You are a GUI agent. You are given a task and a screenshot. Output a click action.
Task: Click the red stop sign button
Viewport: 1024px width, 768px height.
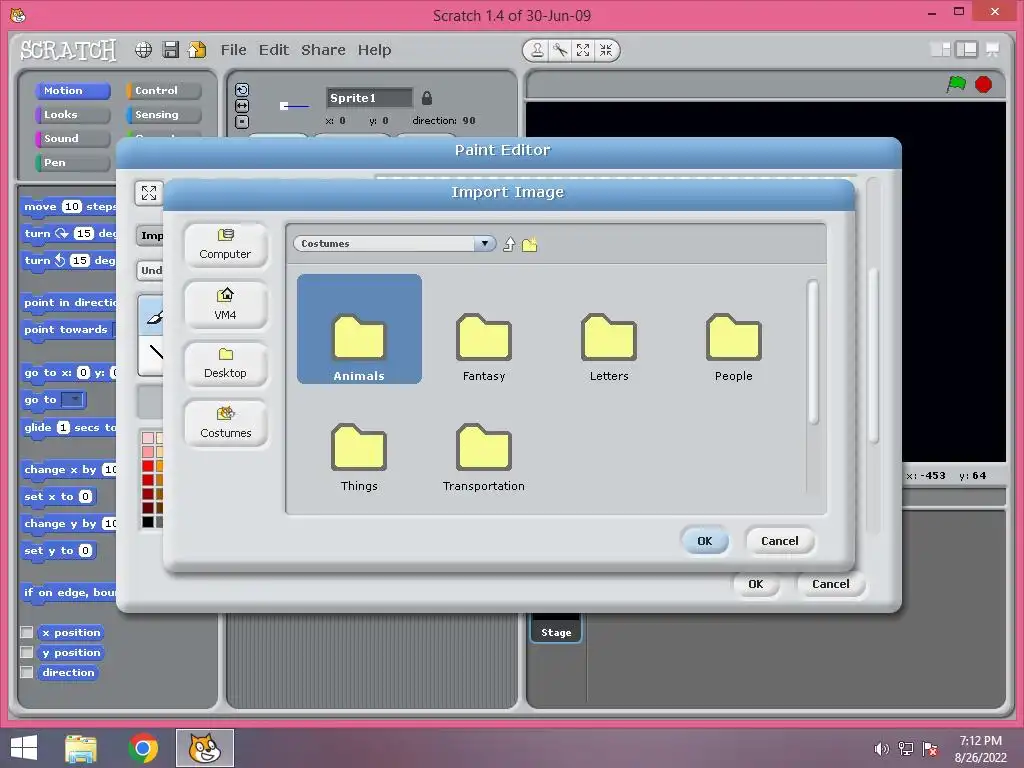tap(984, 84)
